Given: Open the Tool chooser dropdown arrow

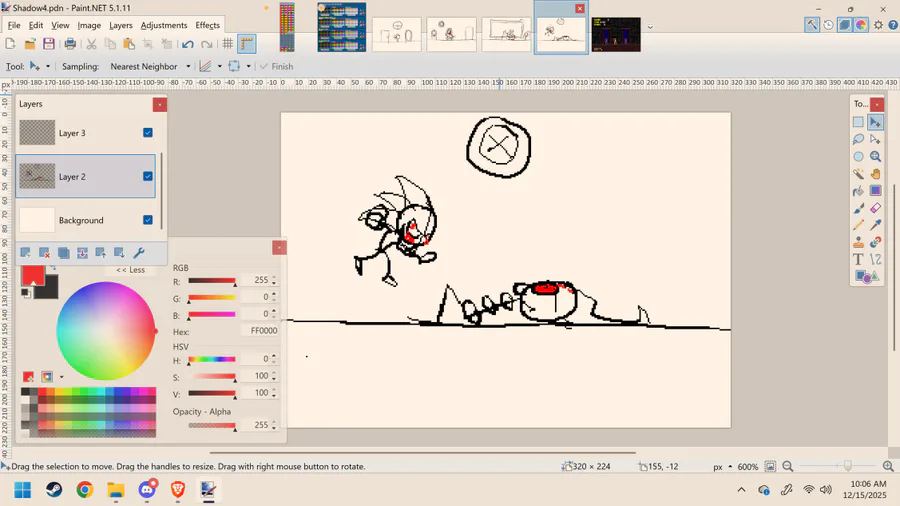Looking at the screenshot, I should coord(48,67).
